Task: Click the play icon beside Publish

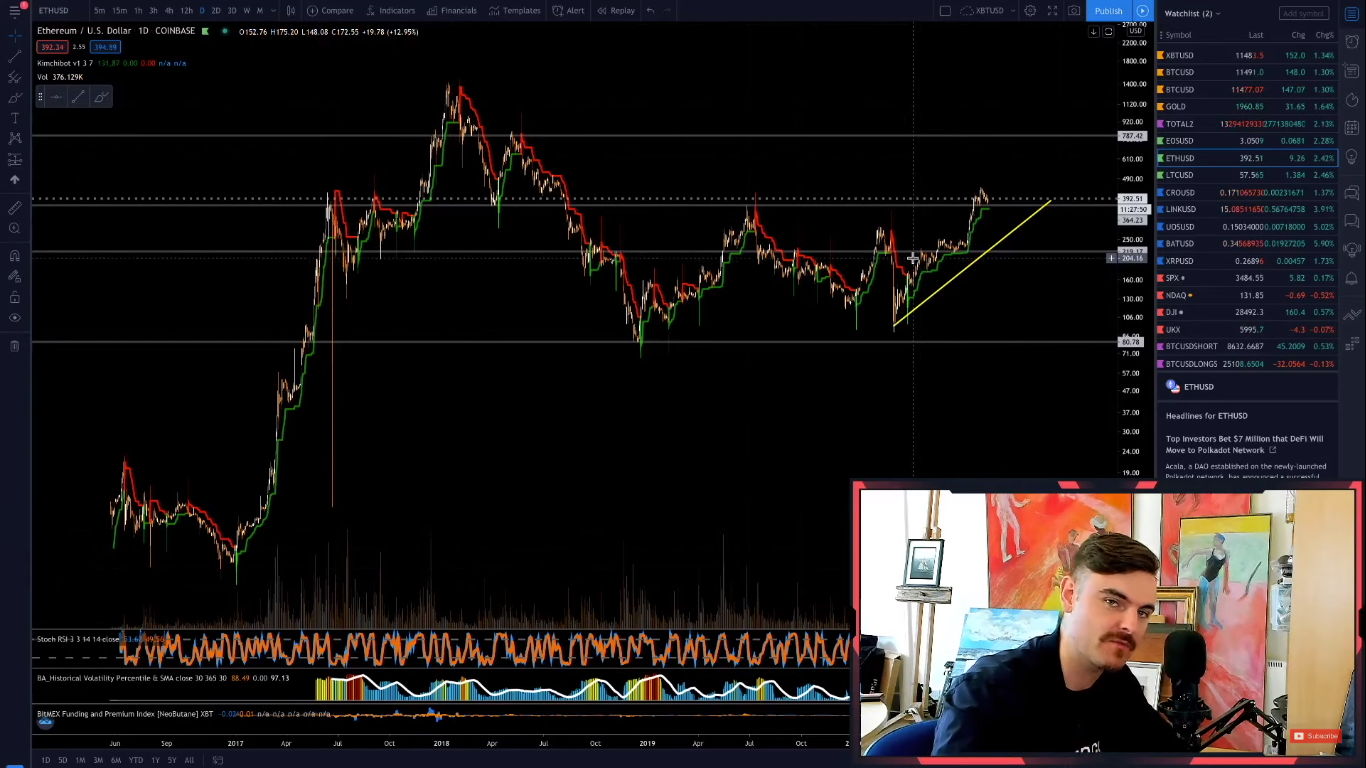Action: tap(1142, 11)
